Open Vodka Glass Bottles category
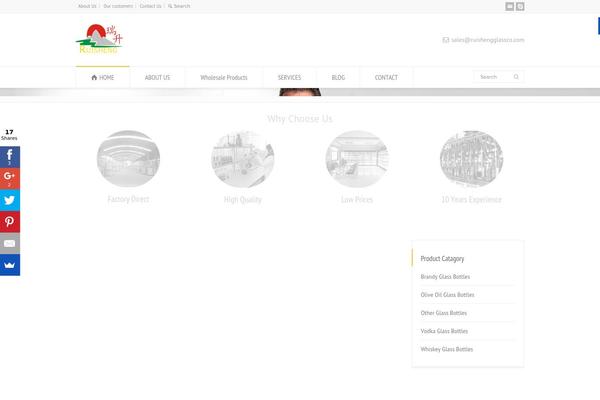The height and width of the screenshot is (400, 600). [x=444, y=331]
